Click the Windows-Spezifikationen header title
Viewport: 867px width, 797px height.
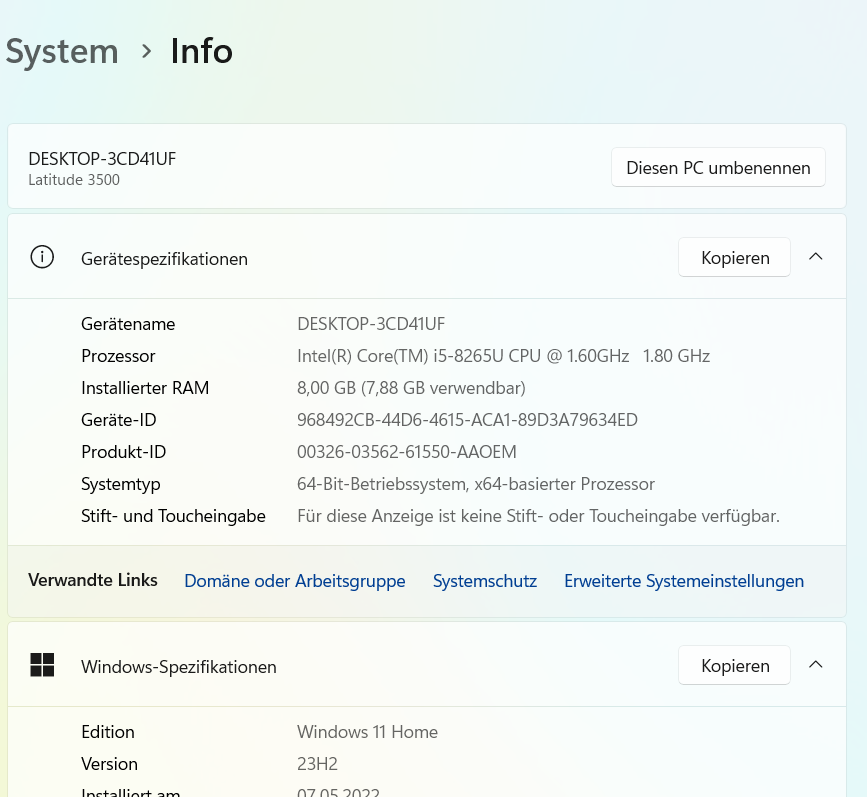pyautogui.click(x=179, y=666)
